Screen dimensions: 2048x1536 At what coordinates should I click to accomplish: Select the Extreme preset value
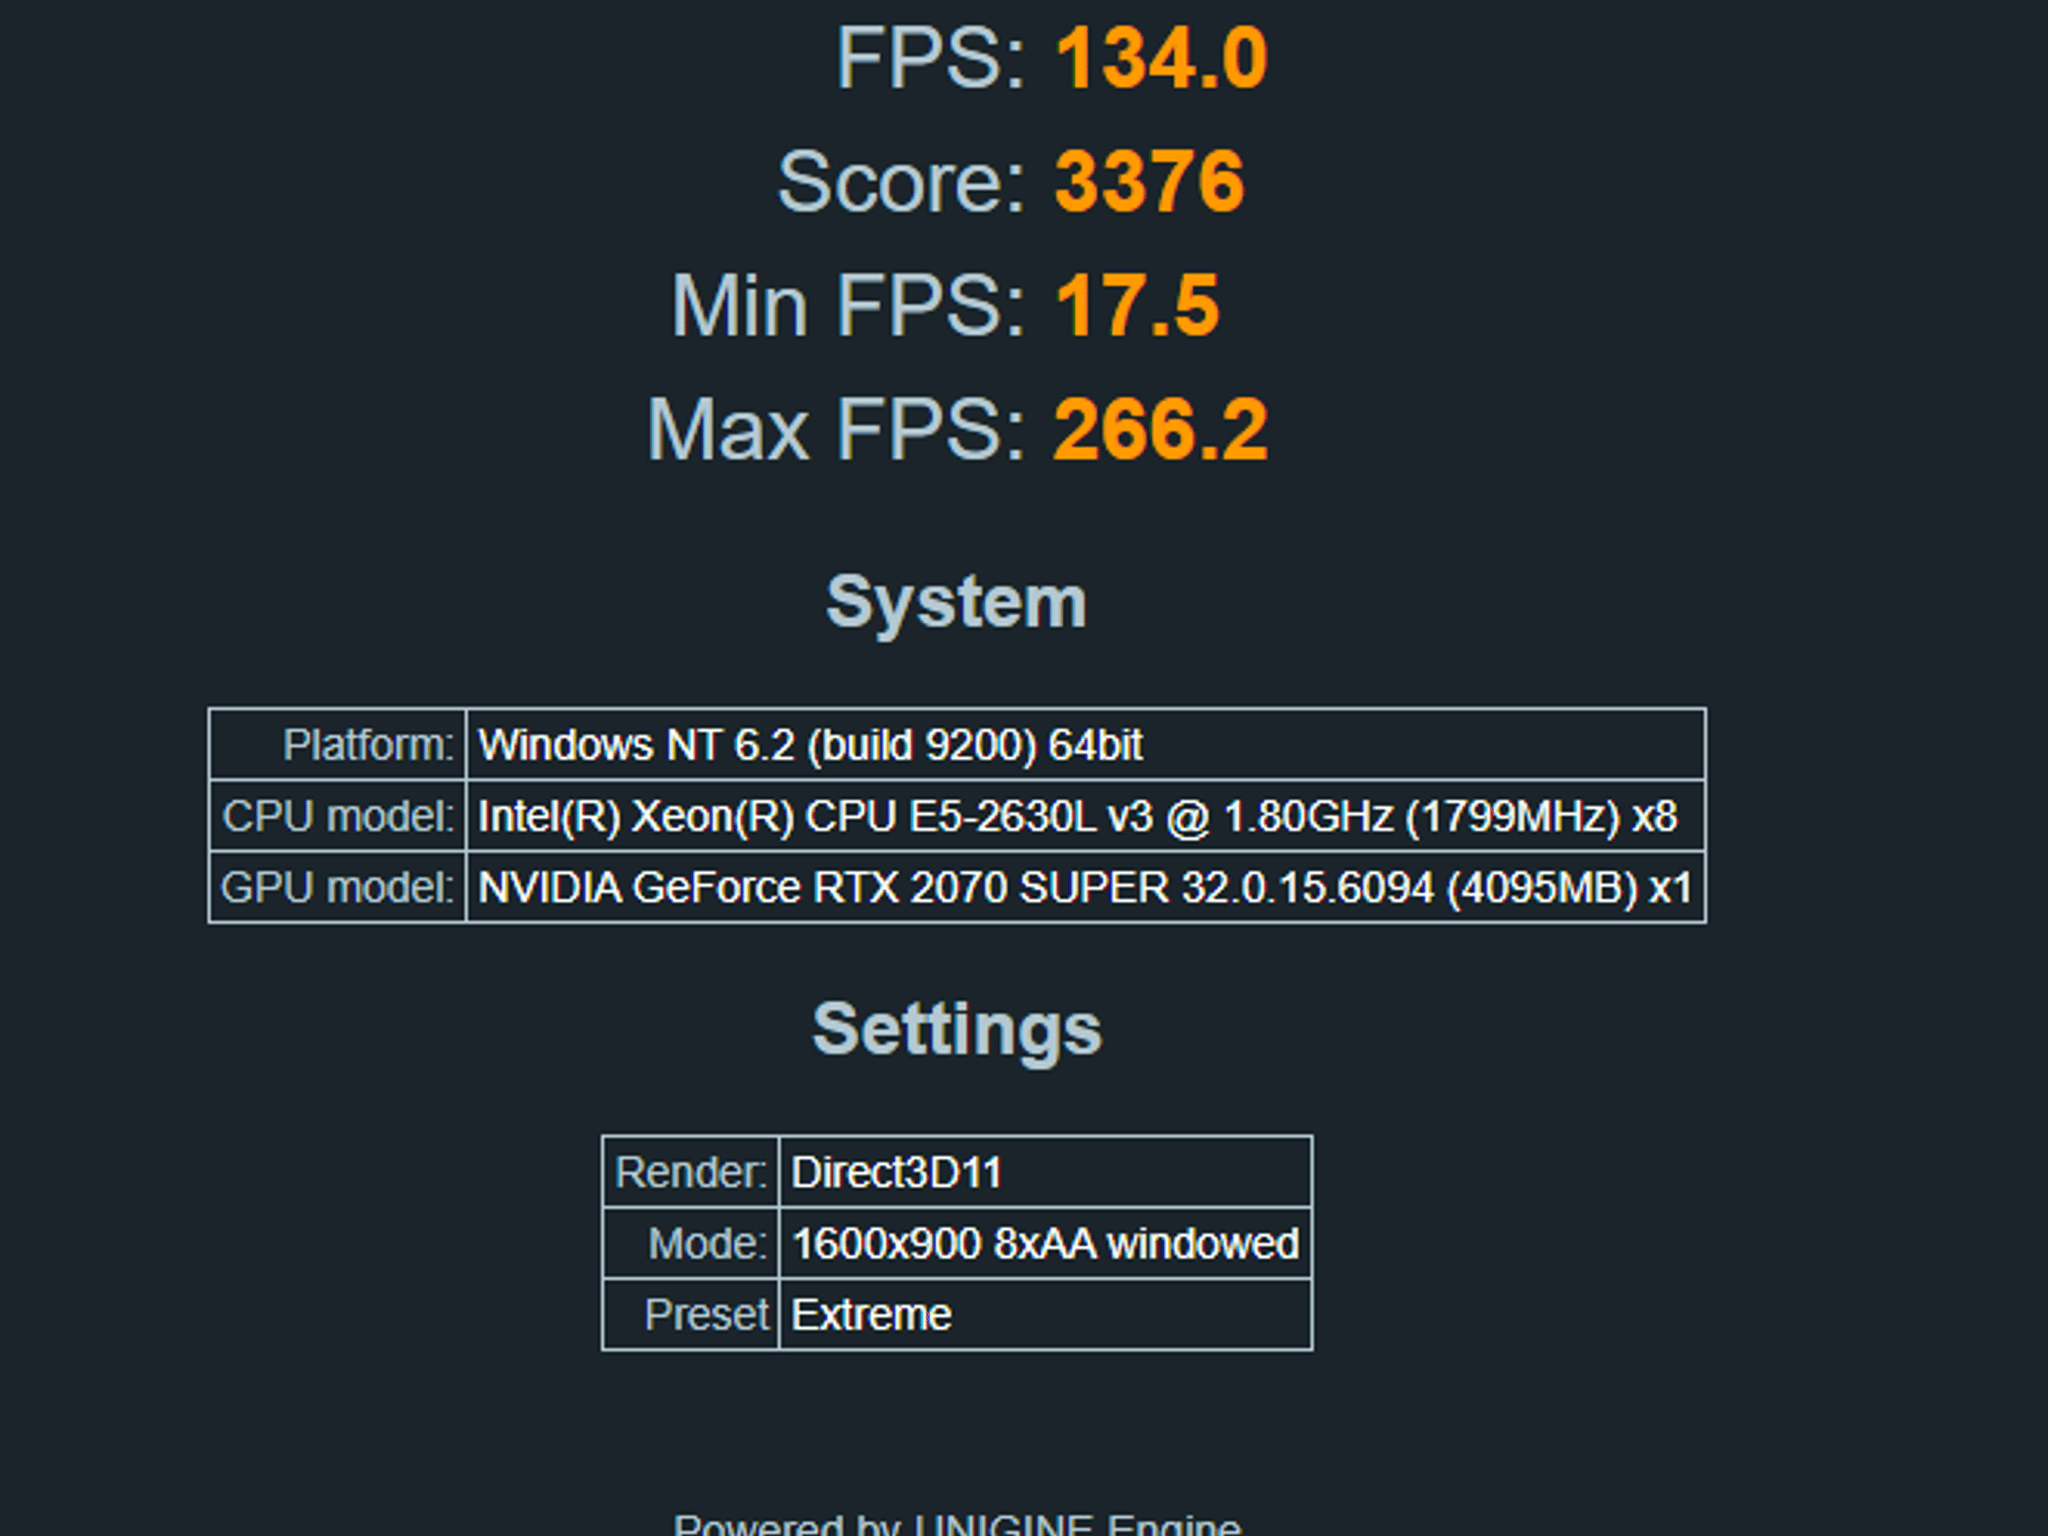(871, 1315)
